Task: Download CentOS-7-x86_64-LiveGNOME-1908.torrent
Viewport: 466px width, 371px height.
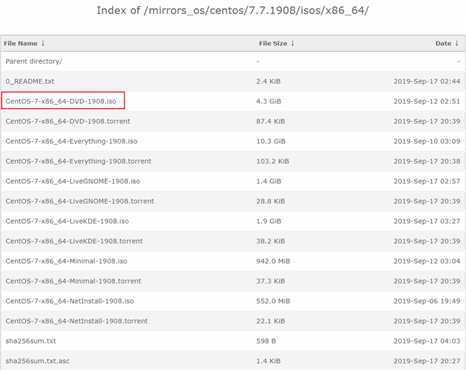Action: pos(80,201)
